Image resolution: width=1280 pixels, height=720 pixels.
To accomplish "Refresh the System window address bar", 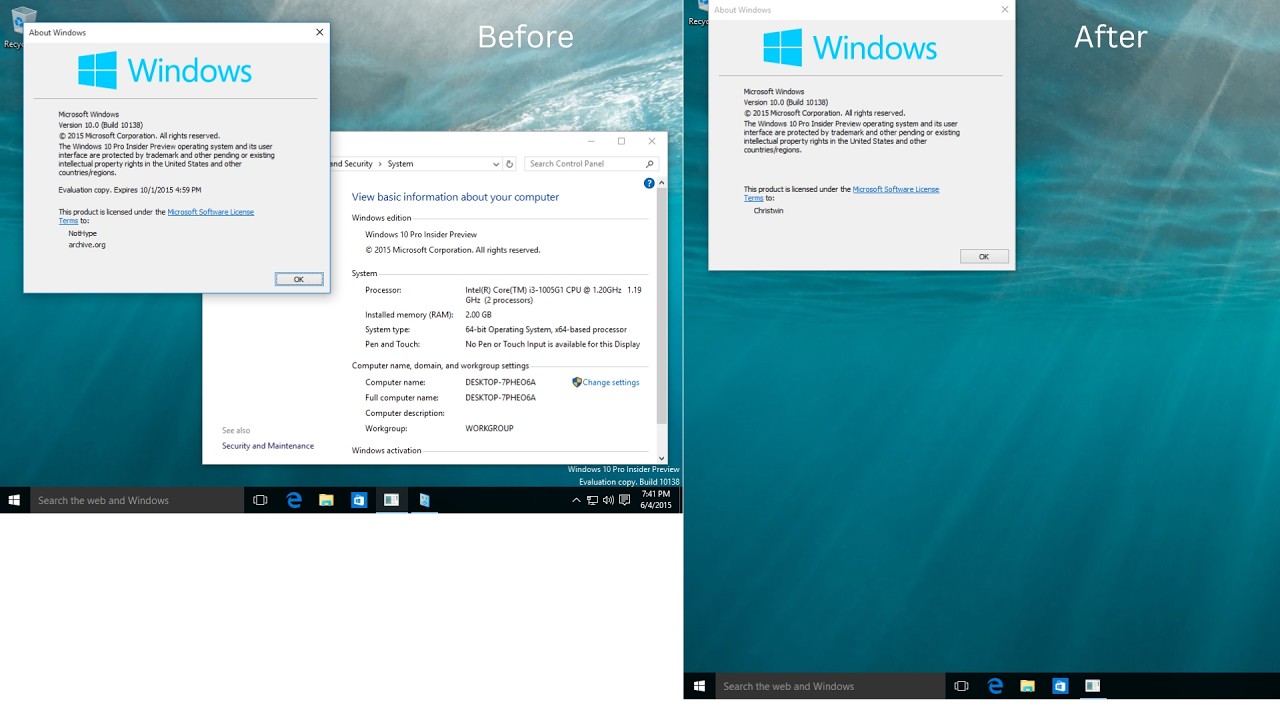I will pyautogui.click(x=509, y=164).
